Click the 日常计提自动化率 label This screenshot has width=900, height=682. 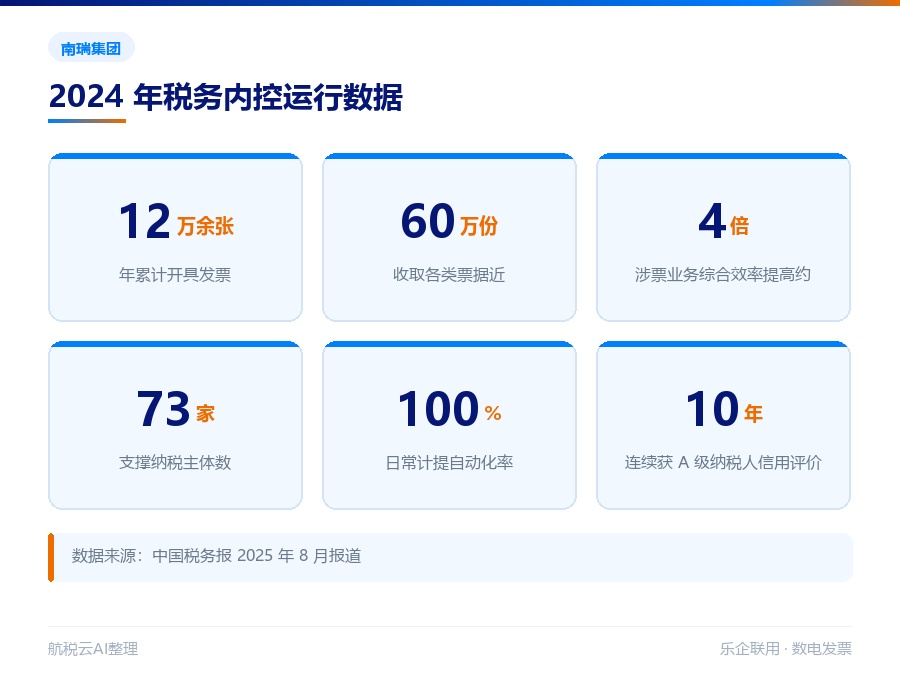[x=449, y=462]
